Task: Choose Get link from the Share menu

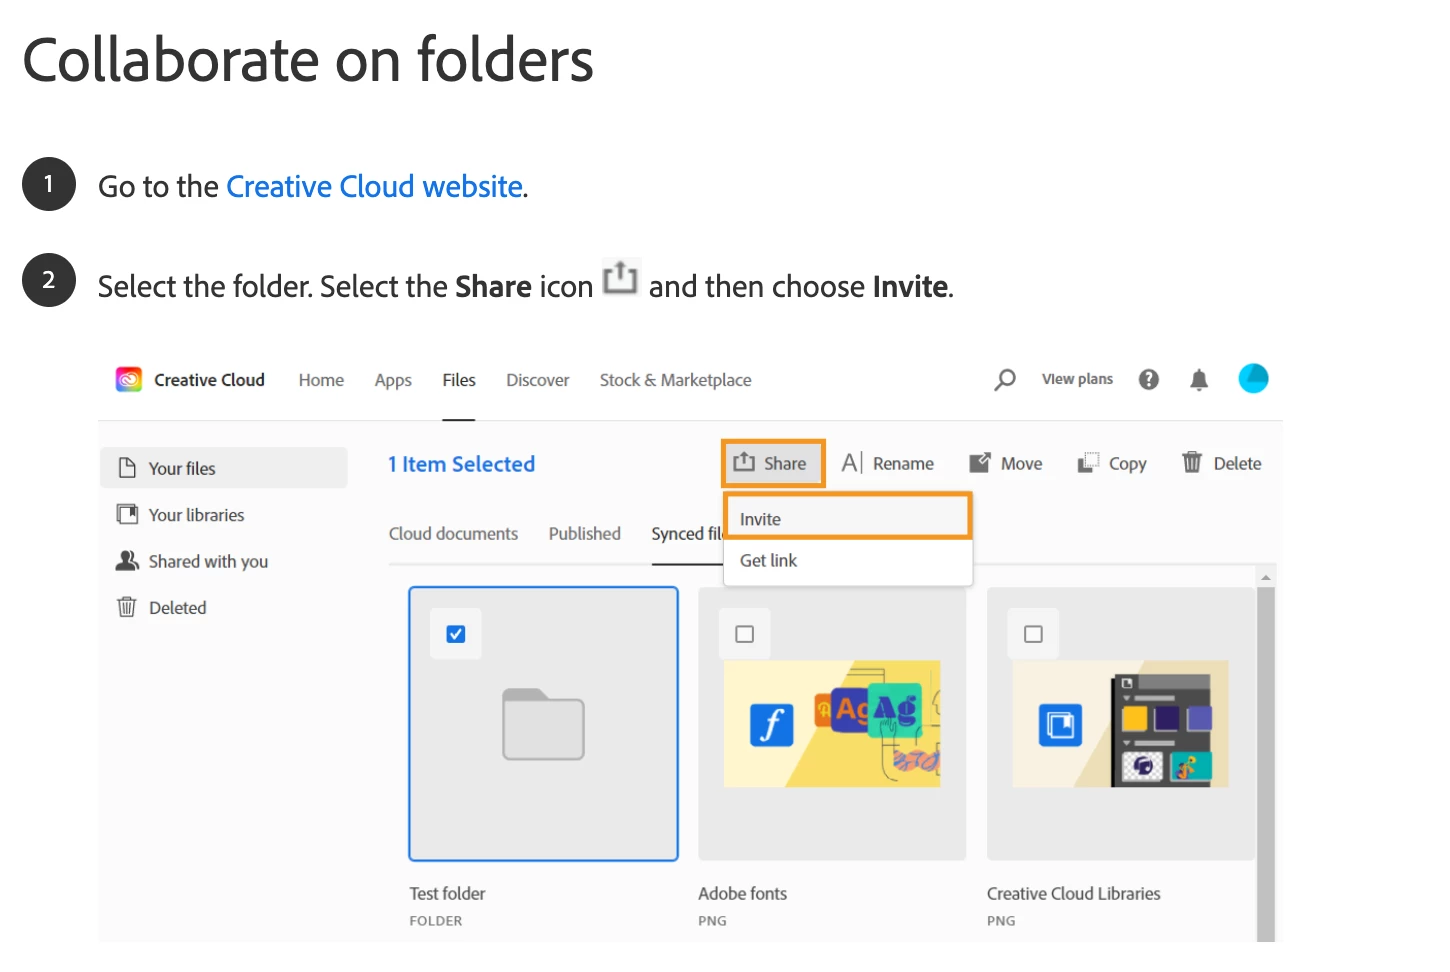Action: click(848, 561)
